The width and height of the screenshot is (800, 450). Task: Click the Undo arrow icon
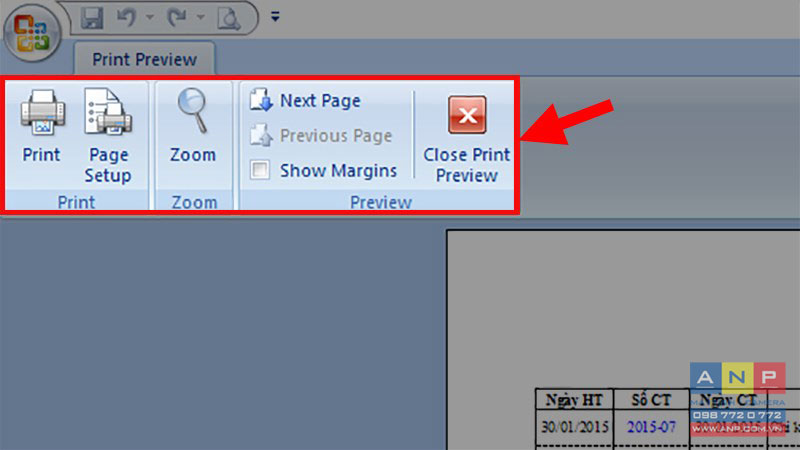point(126,18)
